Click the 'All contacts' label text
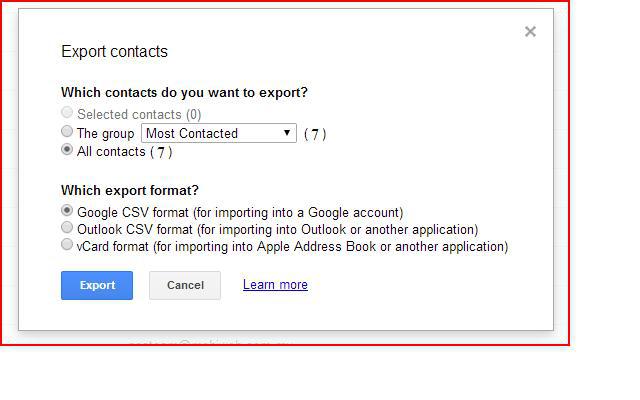Image resolution: width=640 pixels, height=400 pixels. click(111, 152)
